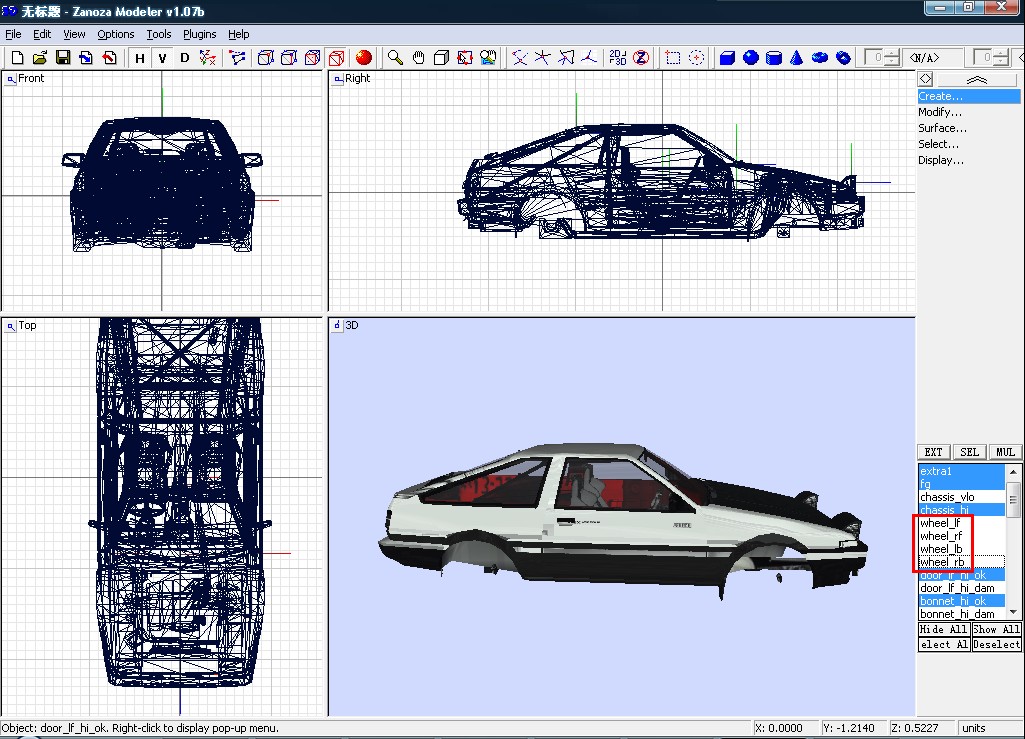Click the 2D/3D switch icon
Viewport: 1025px width, 739px height.
[x=618, y=58]
